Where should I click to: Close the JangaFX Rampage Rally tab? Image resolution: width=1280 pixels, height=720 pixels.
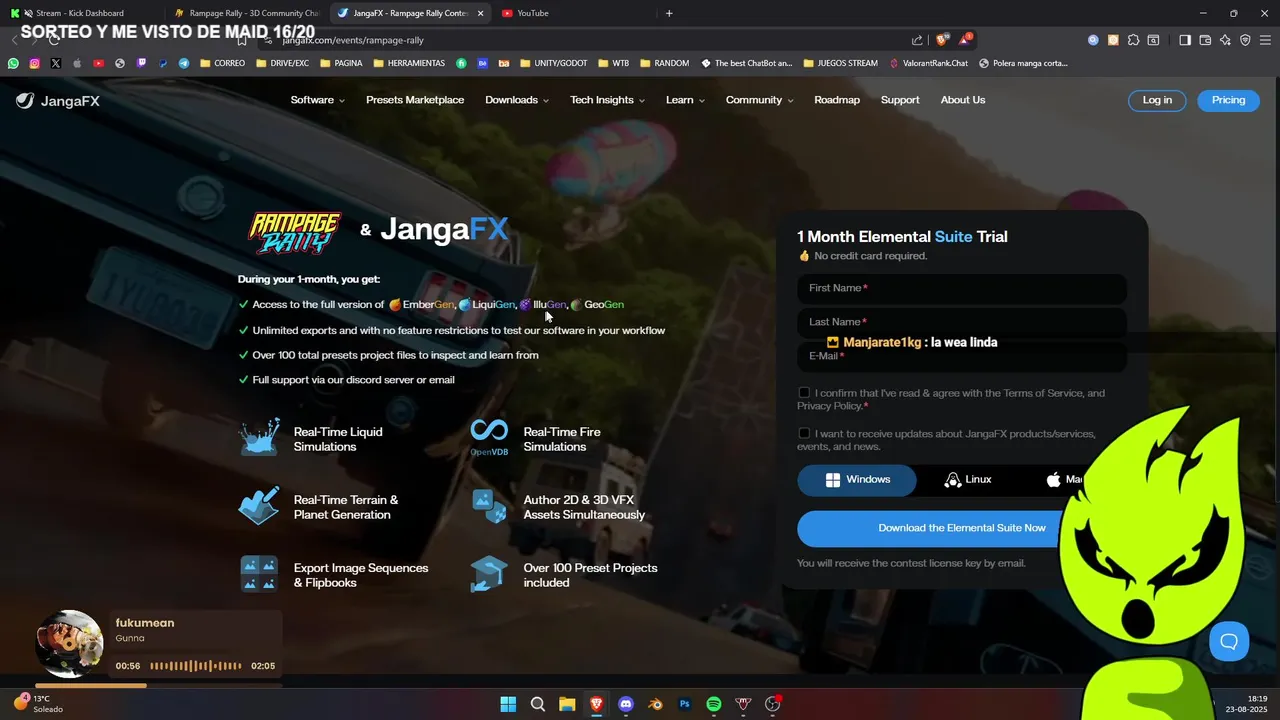[x=480, y=13]
